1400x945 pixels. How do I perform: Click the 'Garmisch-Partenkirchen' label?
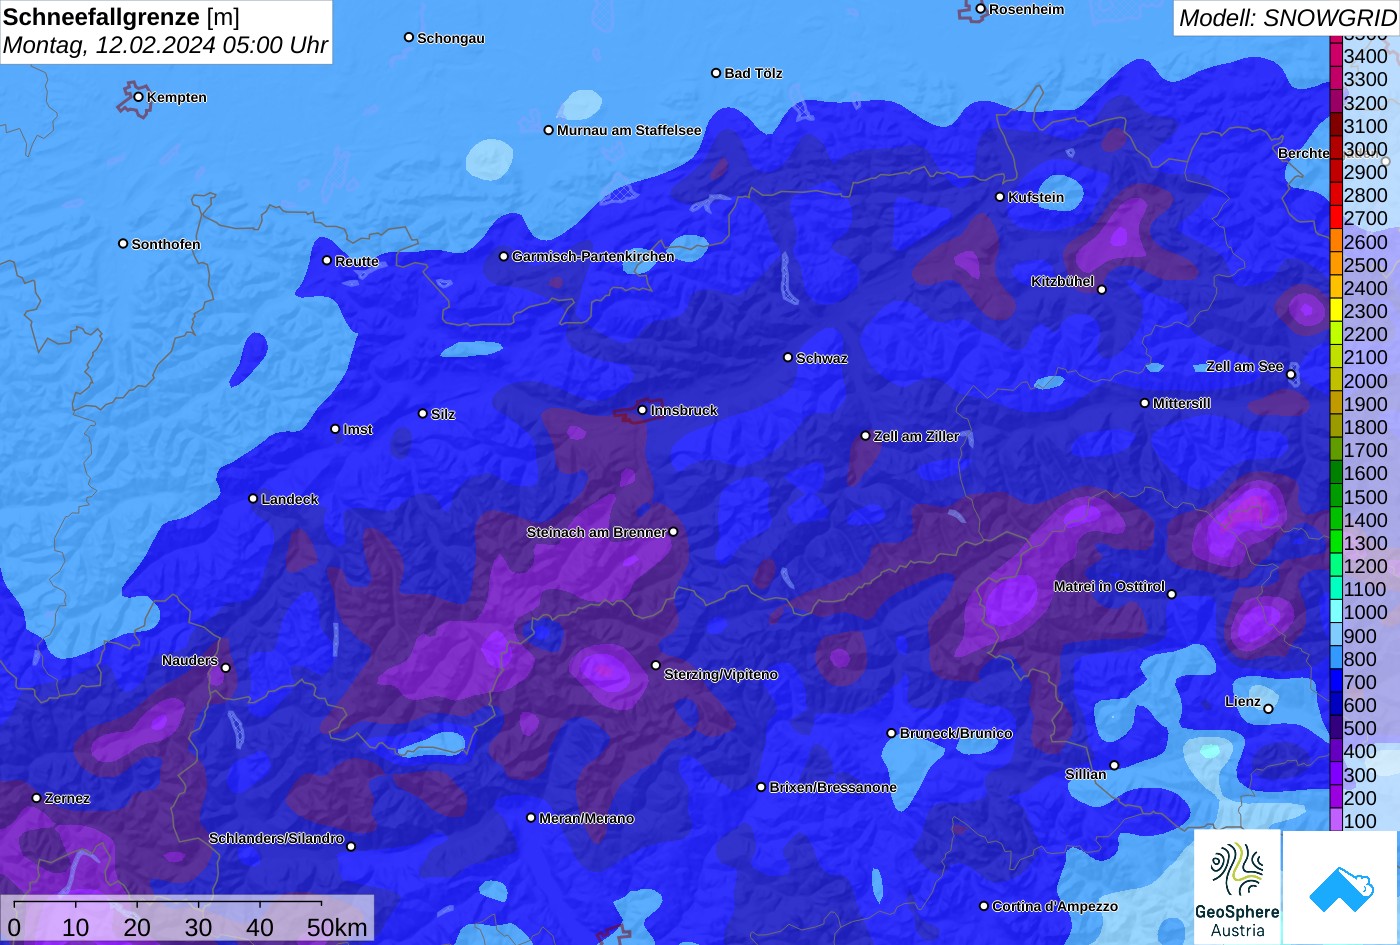593,257
